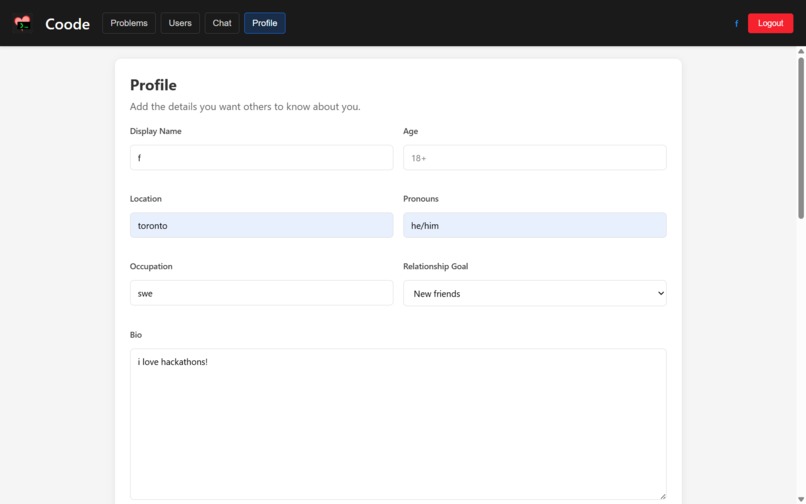Click the 'Add the details you want' subtitle
Screen dimensions: 806x504
245,106
